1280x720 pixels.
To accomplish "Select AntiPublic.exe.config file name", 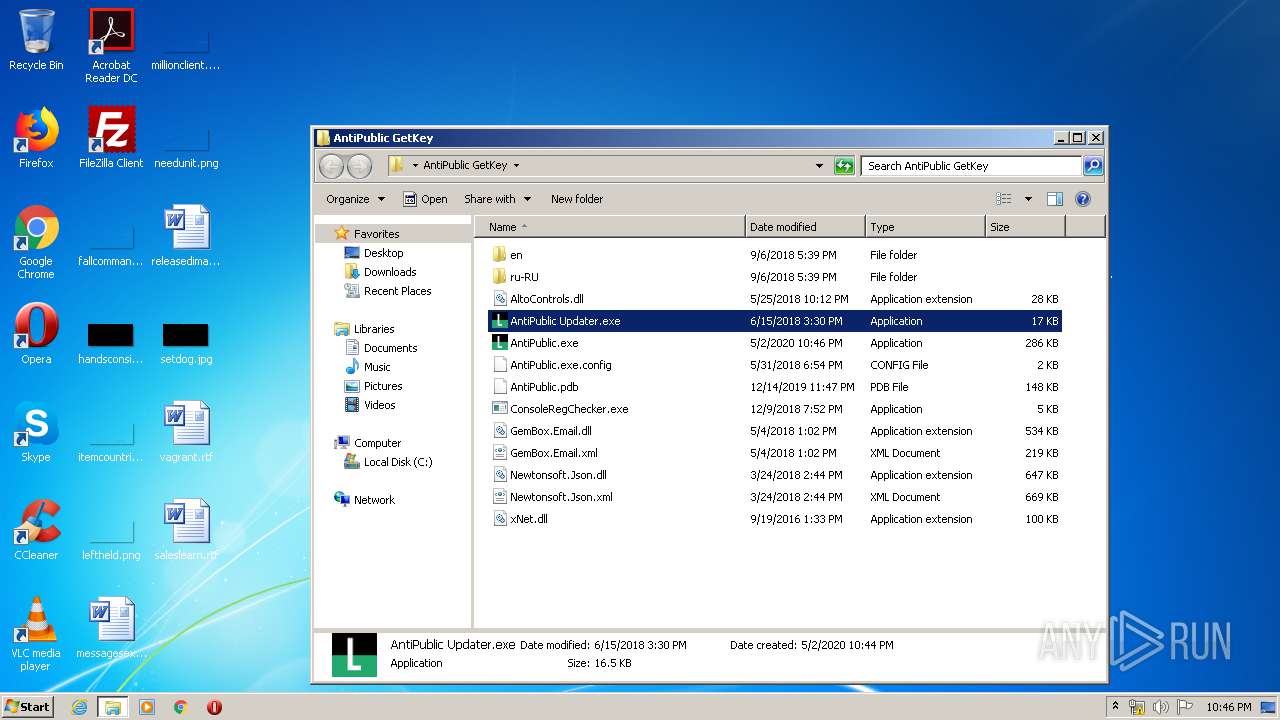I will [561, 365].
